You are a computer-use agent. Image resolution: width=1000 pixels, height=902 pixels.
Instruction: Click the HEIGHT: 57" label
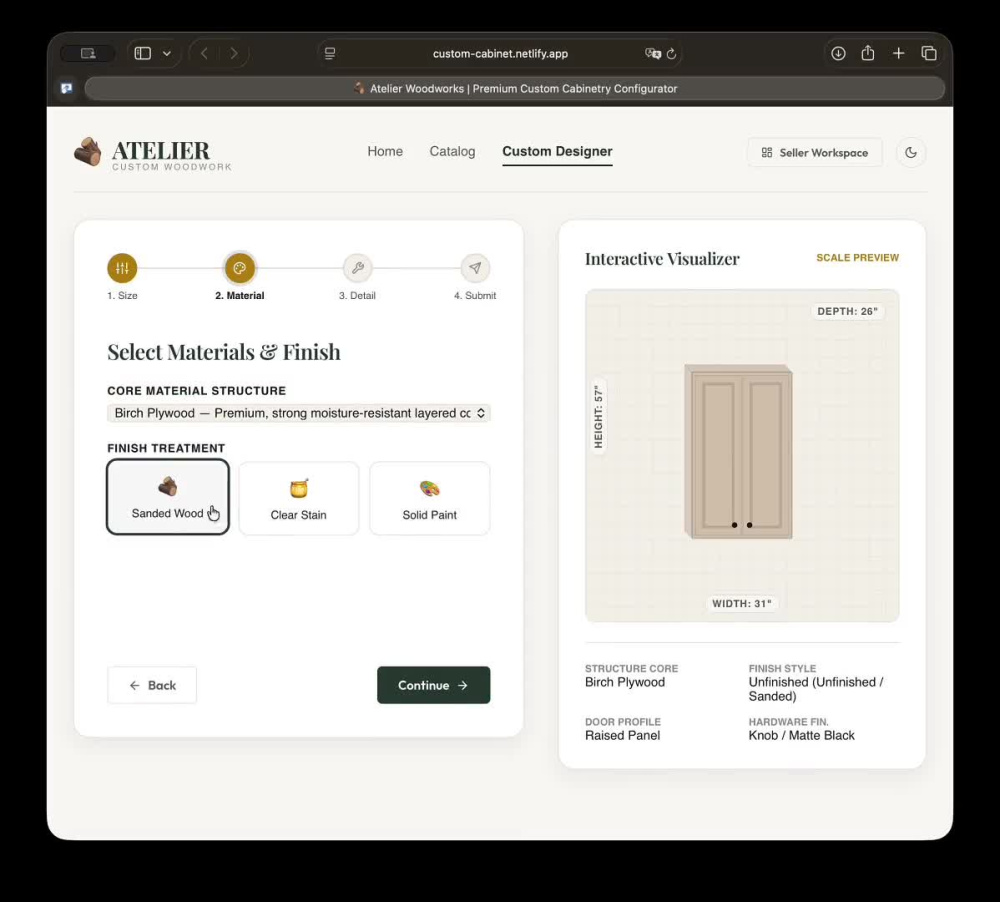pos(598,417)
